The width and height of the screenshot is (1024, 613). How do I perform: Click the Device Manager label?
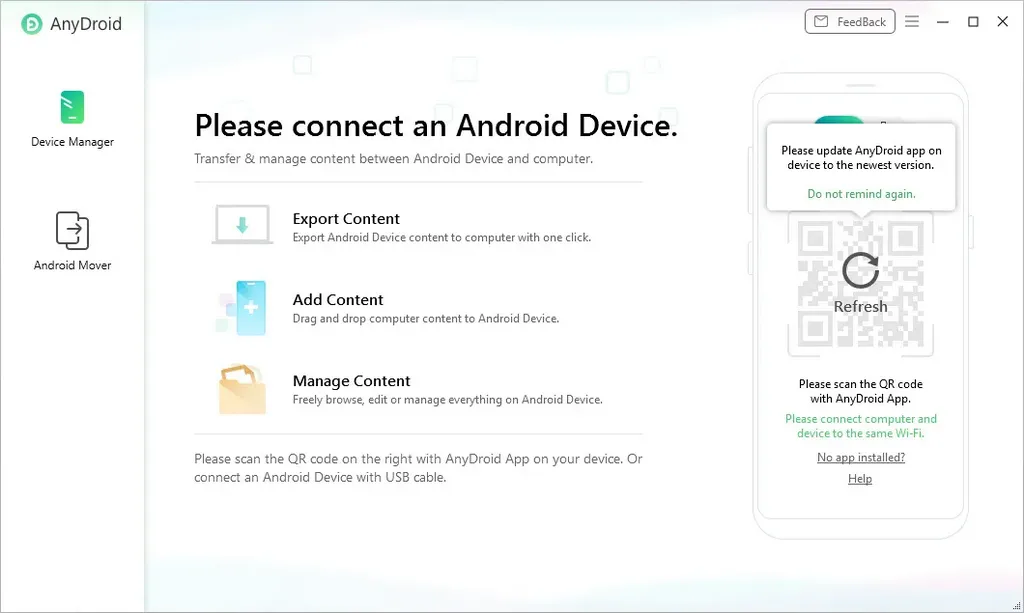click(72, 142)
